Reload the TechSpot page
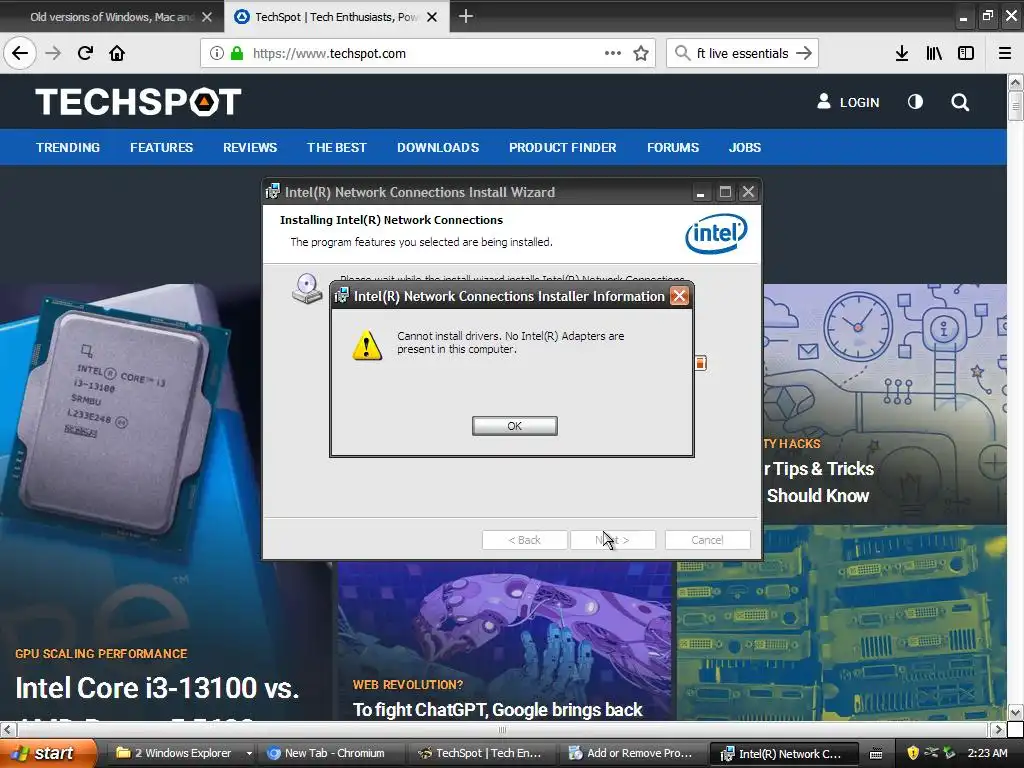The width and height of the screenshot is (1024, 768). [x=85, y=53]
